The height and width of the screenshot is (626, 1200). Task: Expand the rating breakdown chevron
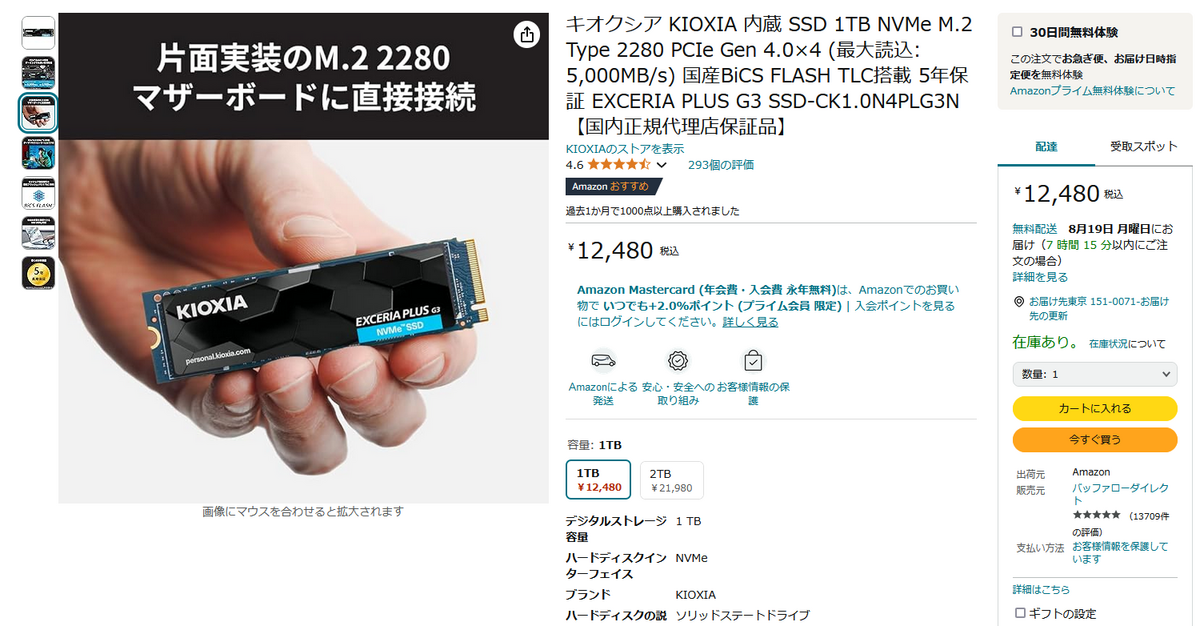(661, 165)
